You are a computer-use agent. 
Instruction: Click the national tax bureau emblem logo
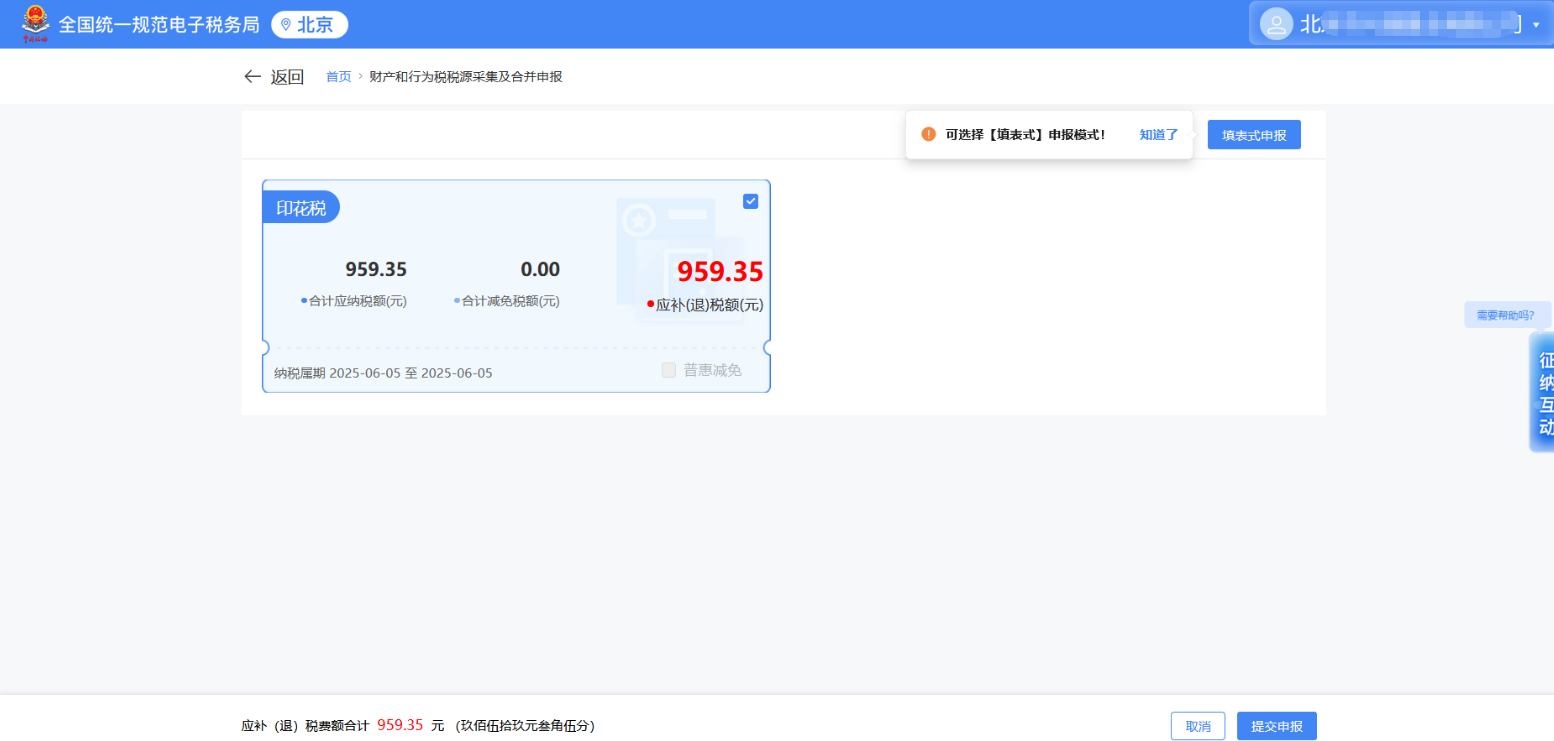tap(36, 23)
